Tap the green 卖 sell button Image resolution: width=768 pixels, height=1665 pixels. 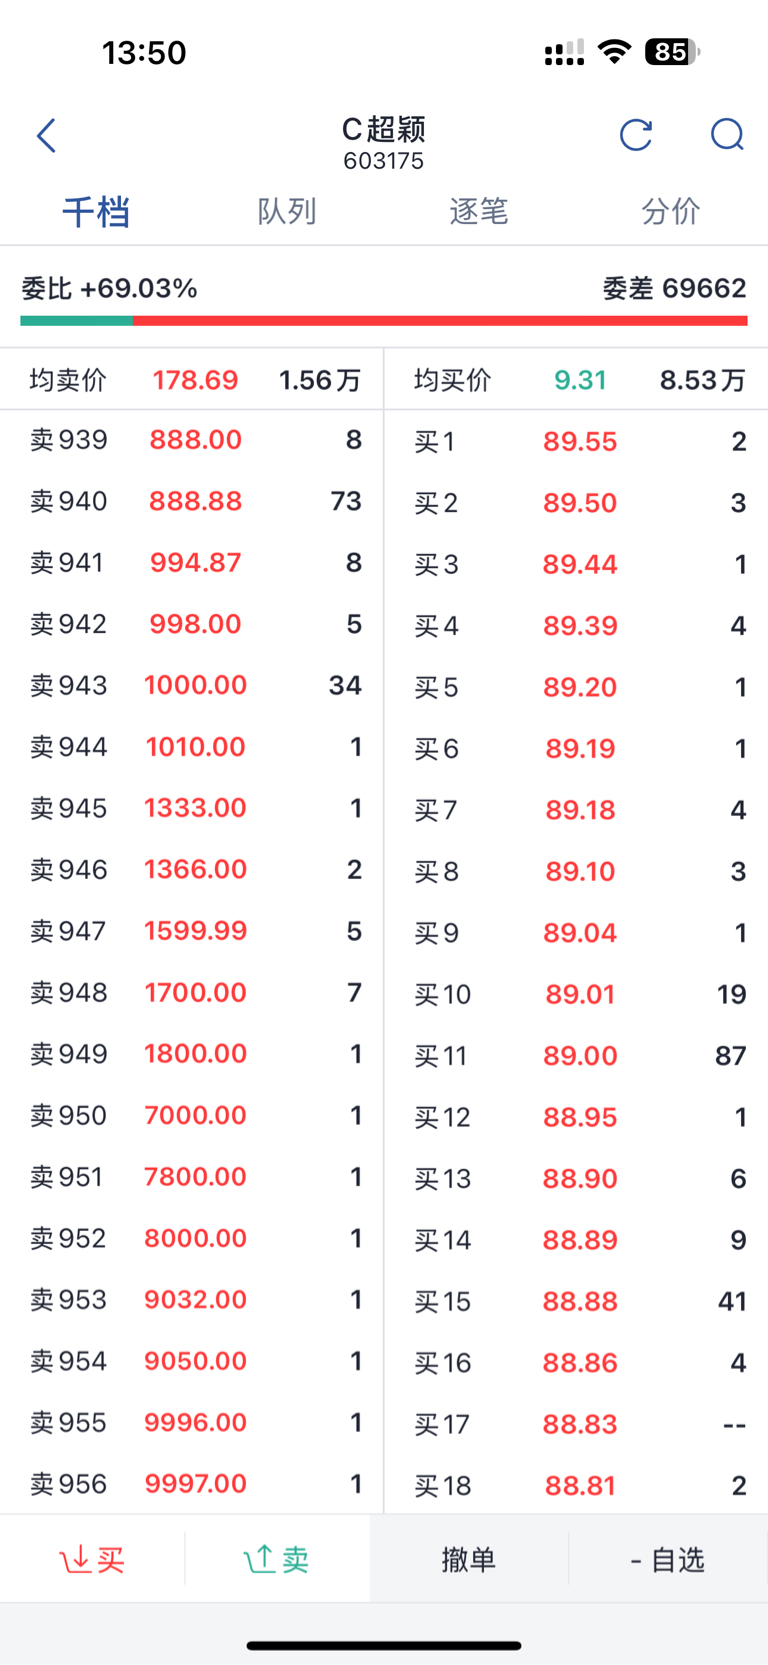pos(277,1559)
